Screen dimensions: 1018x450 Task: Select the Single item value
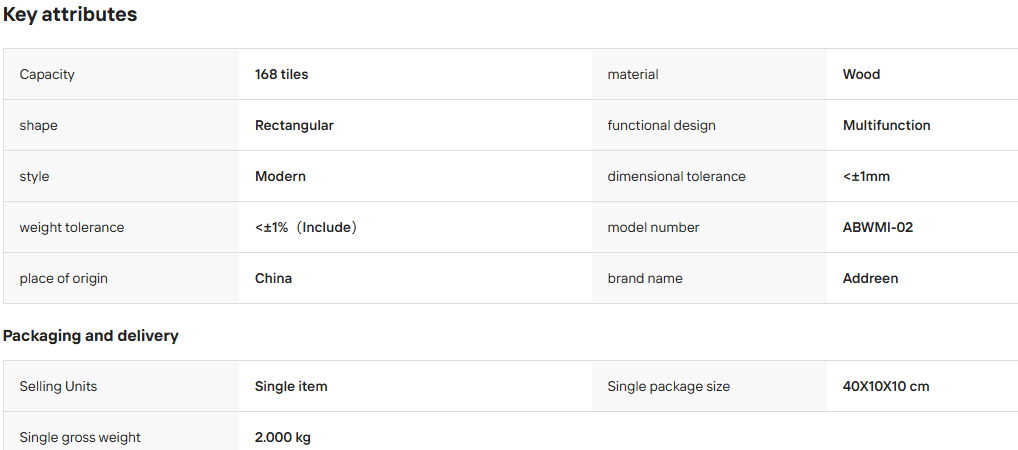coord(291,386)
